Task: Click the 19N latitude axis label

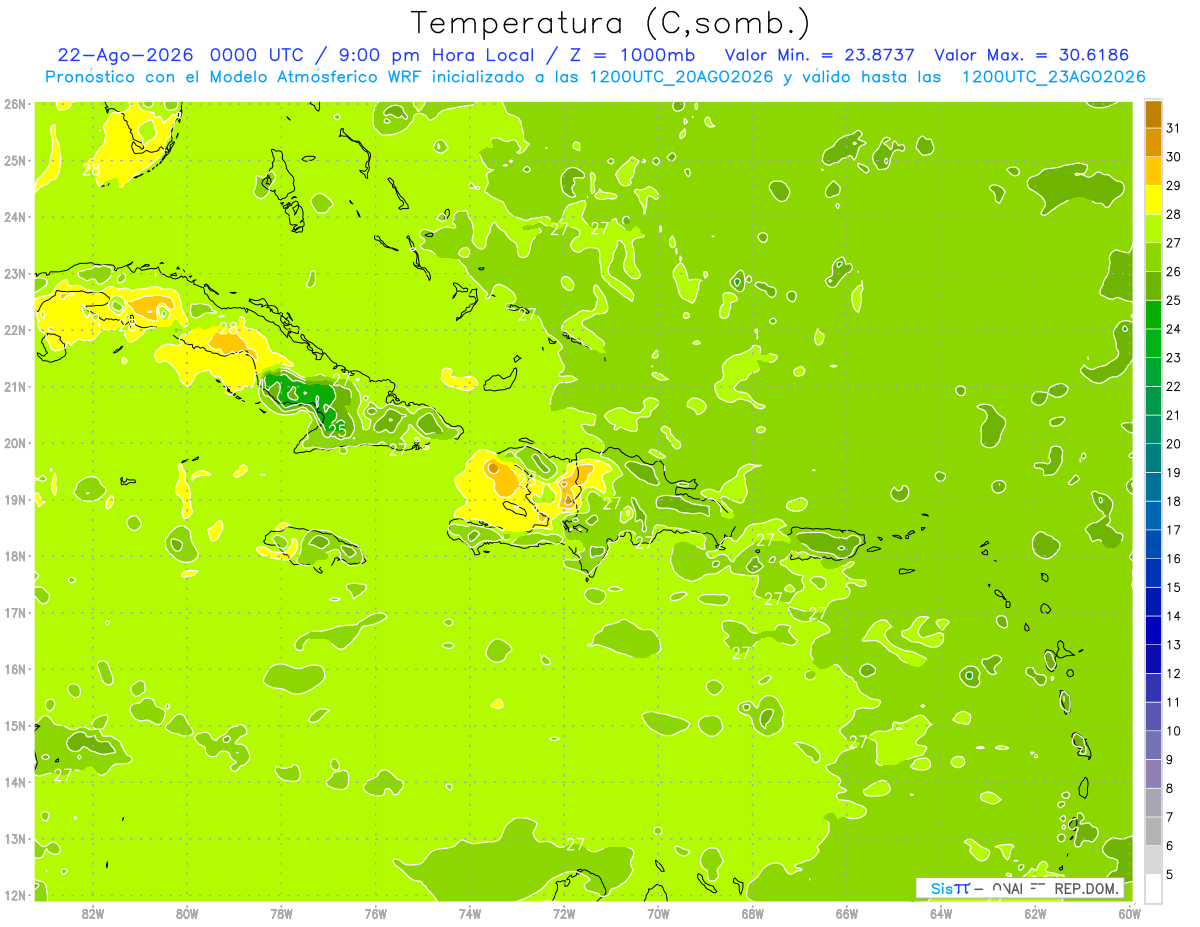Action: [x=14, y=499]
